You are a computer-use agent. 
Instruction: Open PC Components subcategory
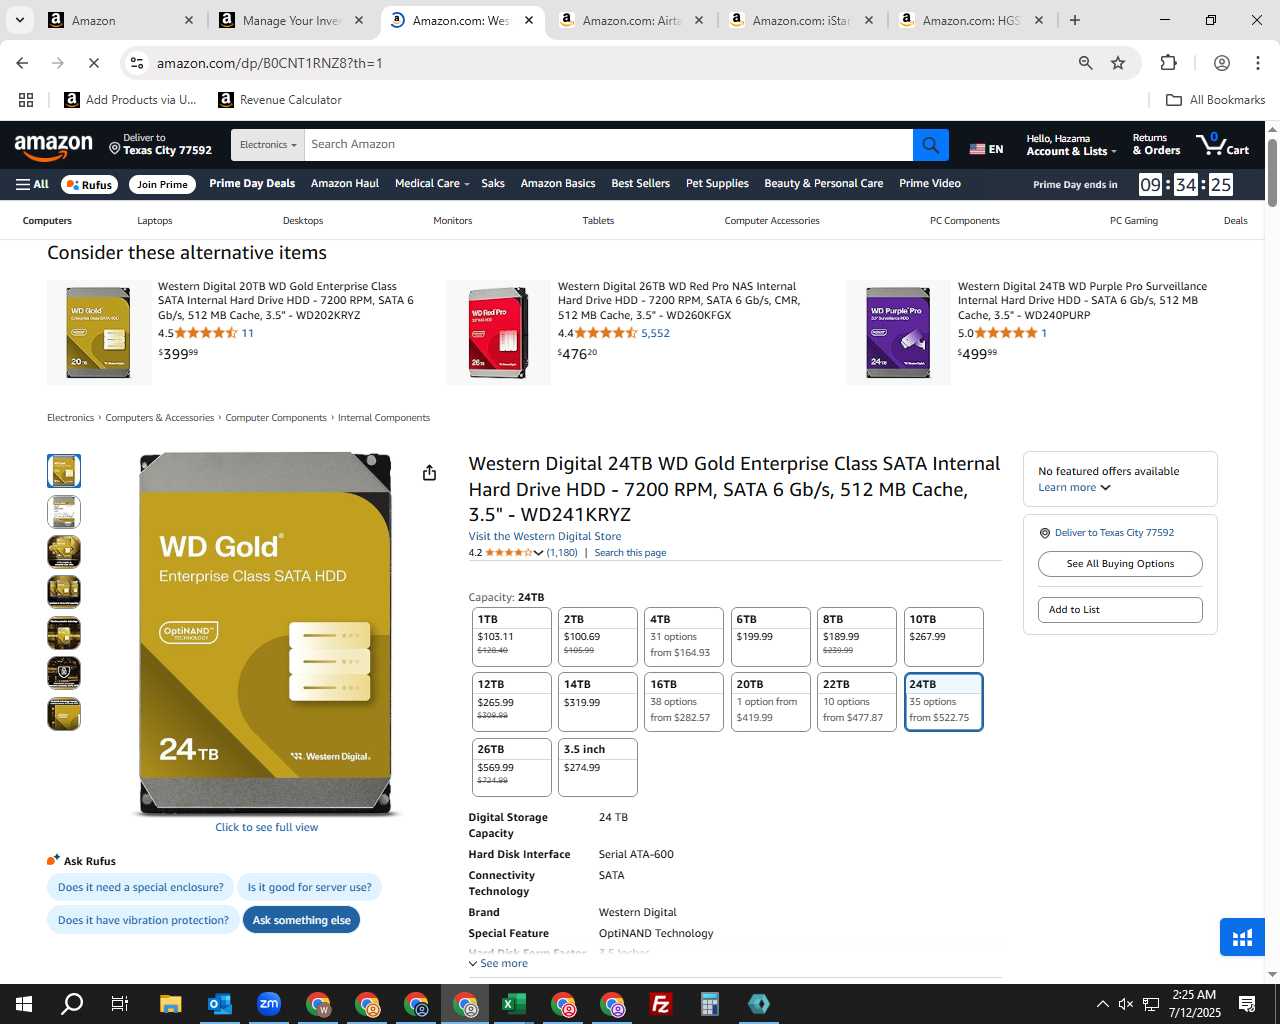964,221
